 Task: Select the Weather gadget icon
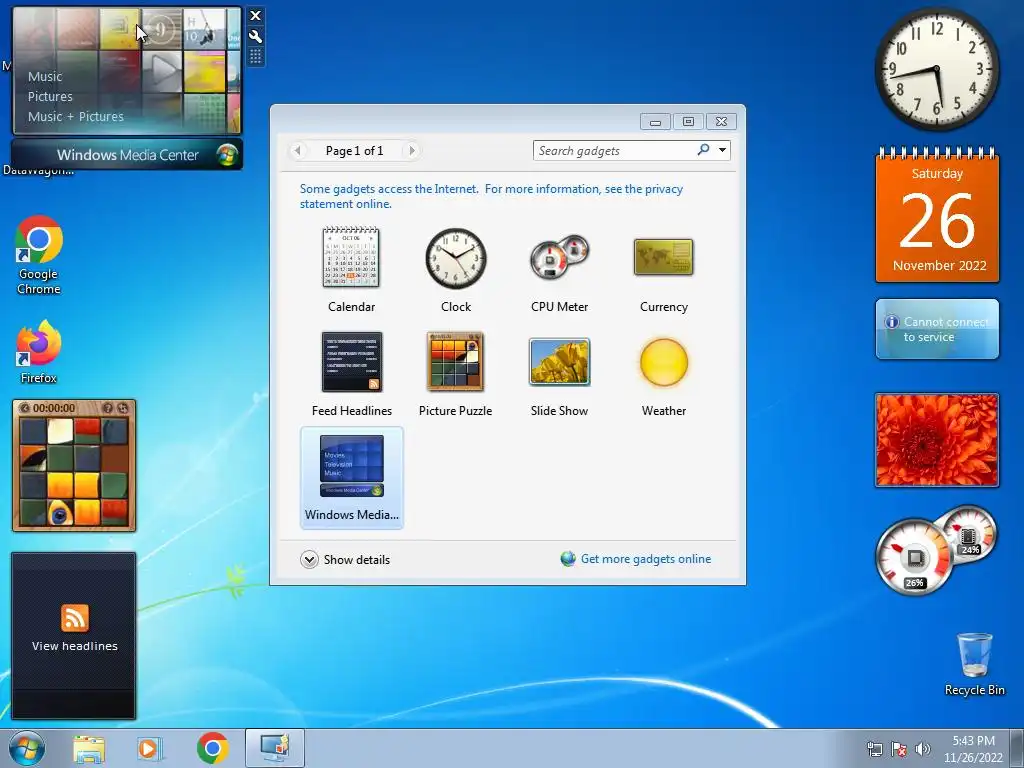(x=664, y=362)
